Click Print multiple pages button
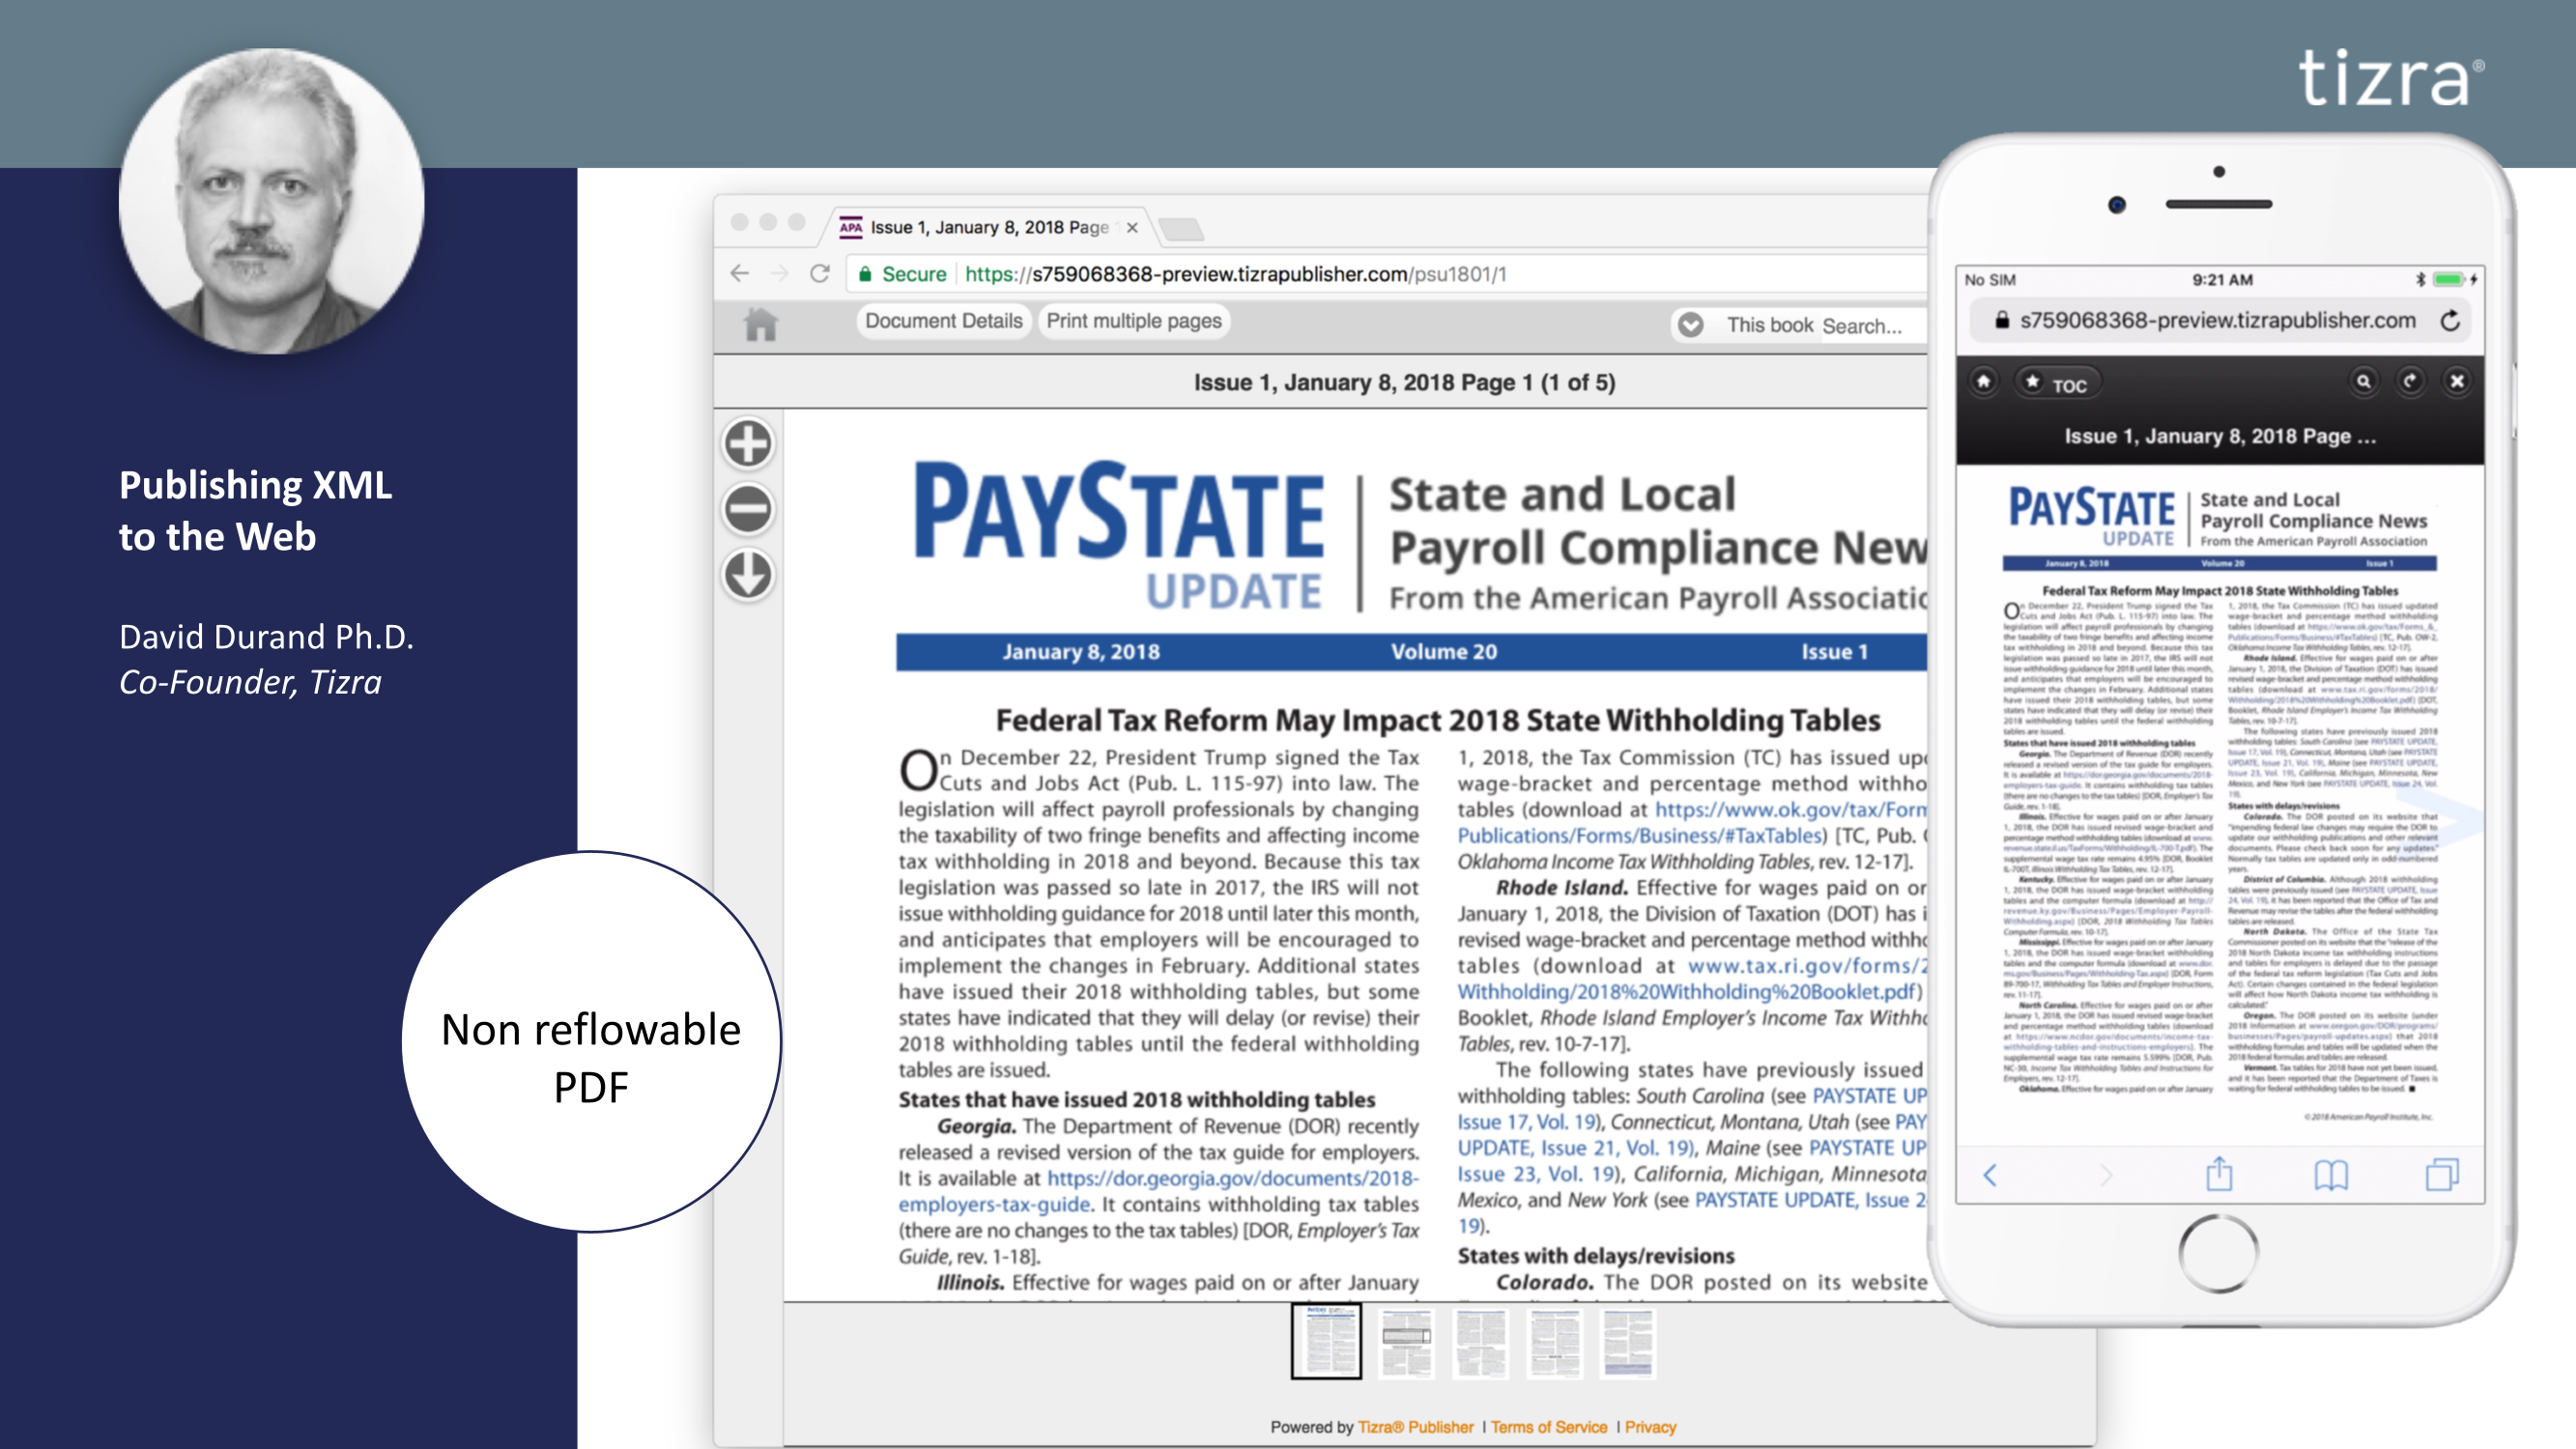Image resolution: width=2576 pixels, height=1449 pixels. point(1134,321)
